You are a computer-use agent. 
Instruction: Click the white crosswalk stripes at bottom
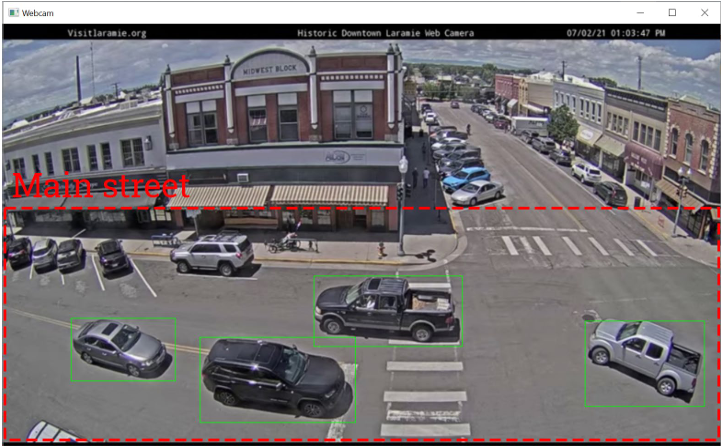[423, 394]
